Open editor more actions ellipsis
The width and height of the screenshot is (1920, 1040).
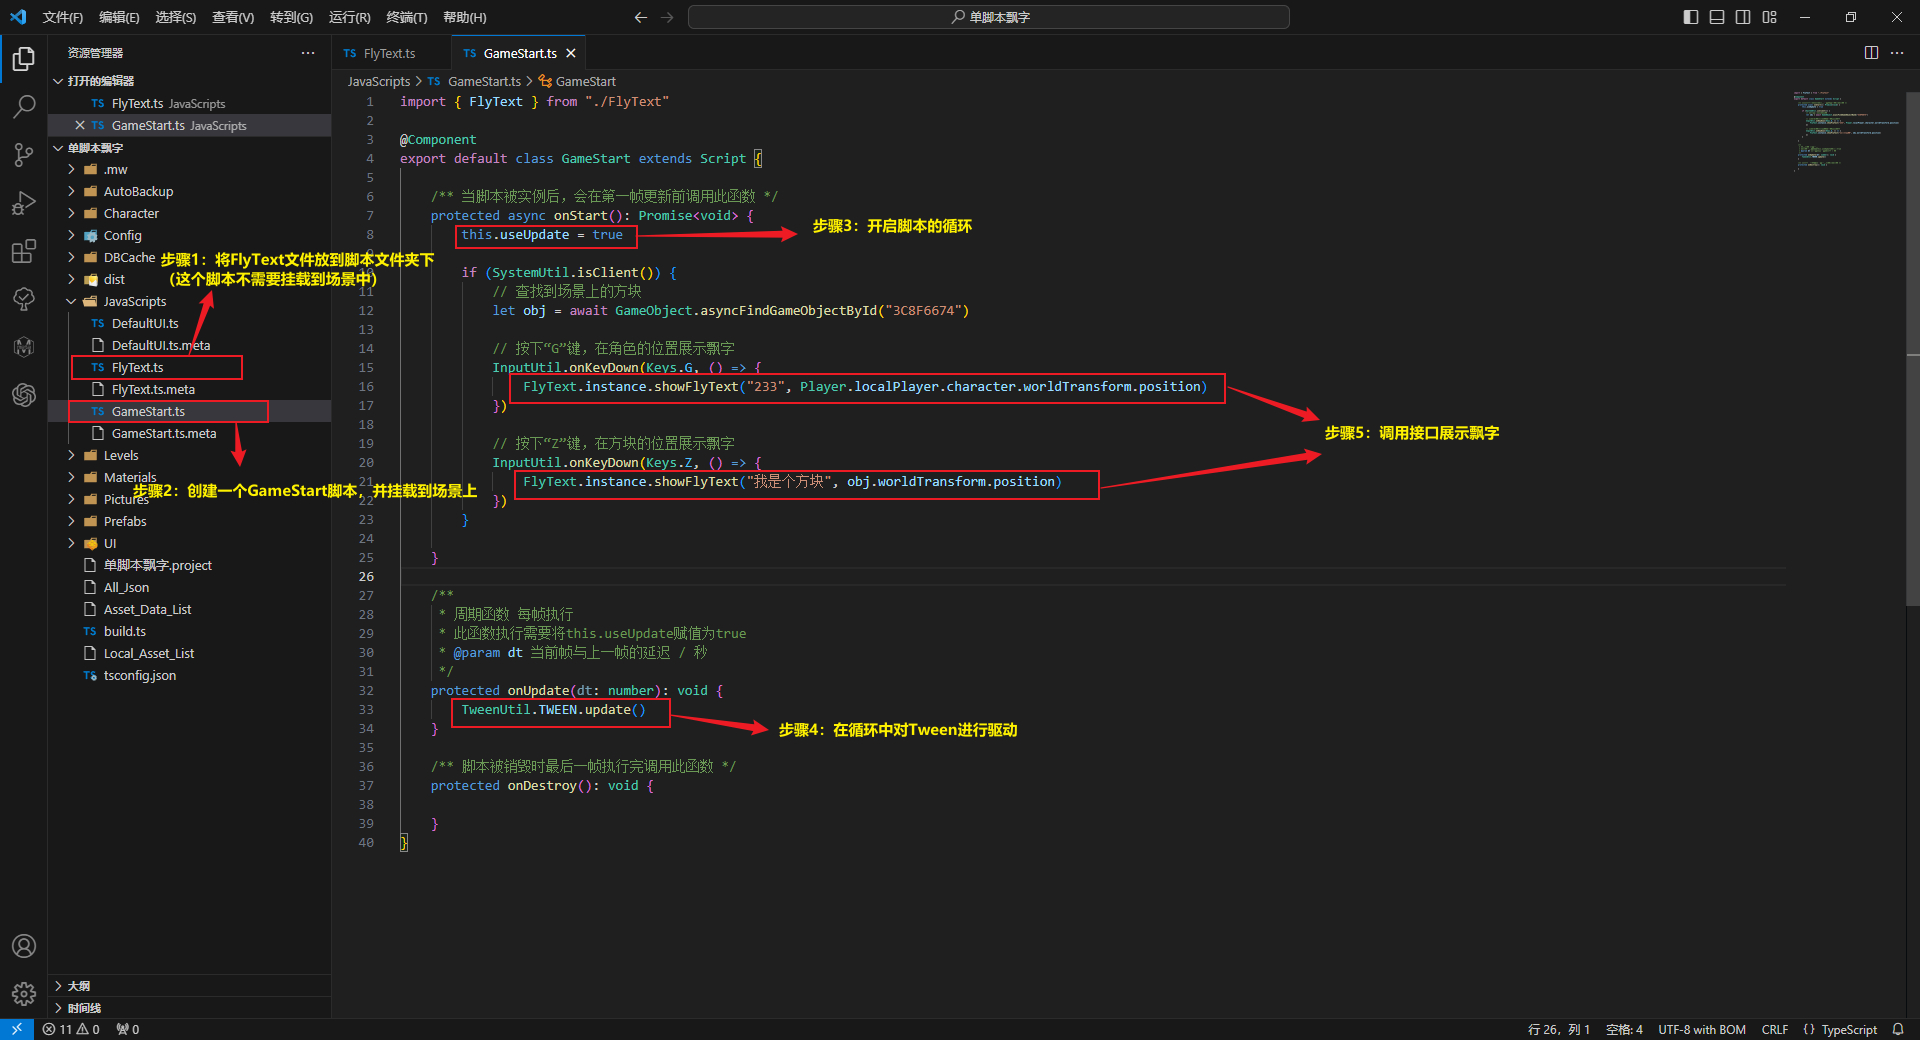[x=1897, y=53]
